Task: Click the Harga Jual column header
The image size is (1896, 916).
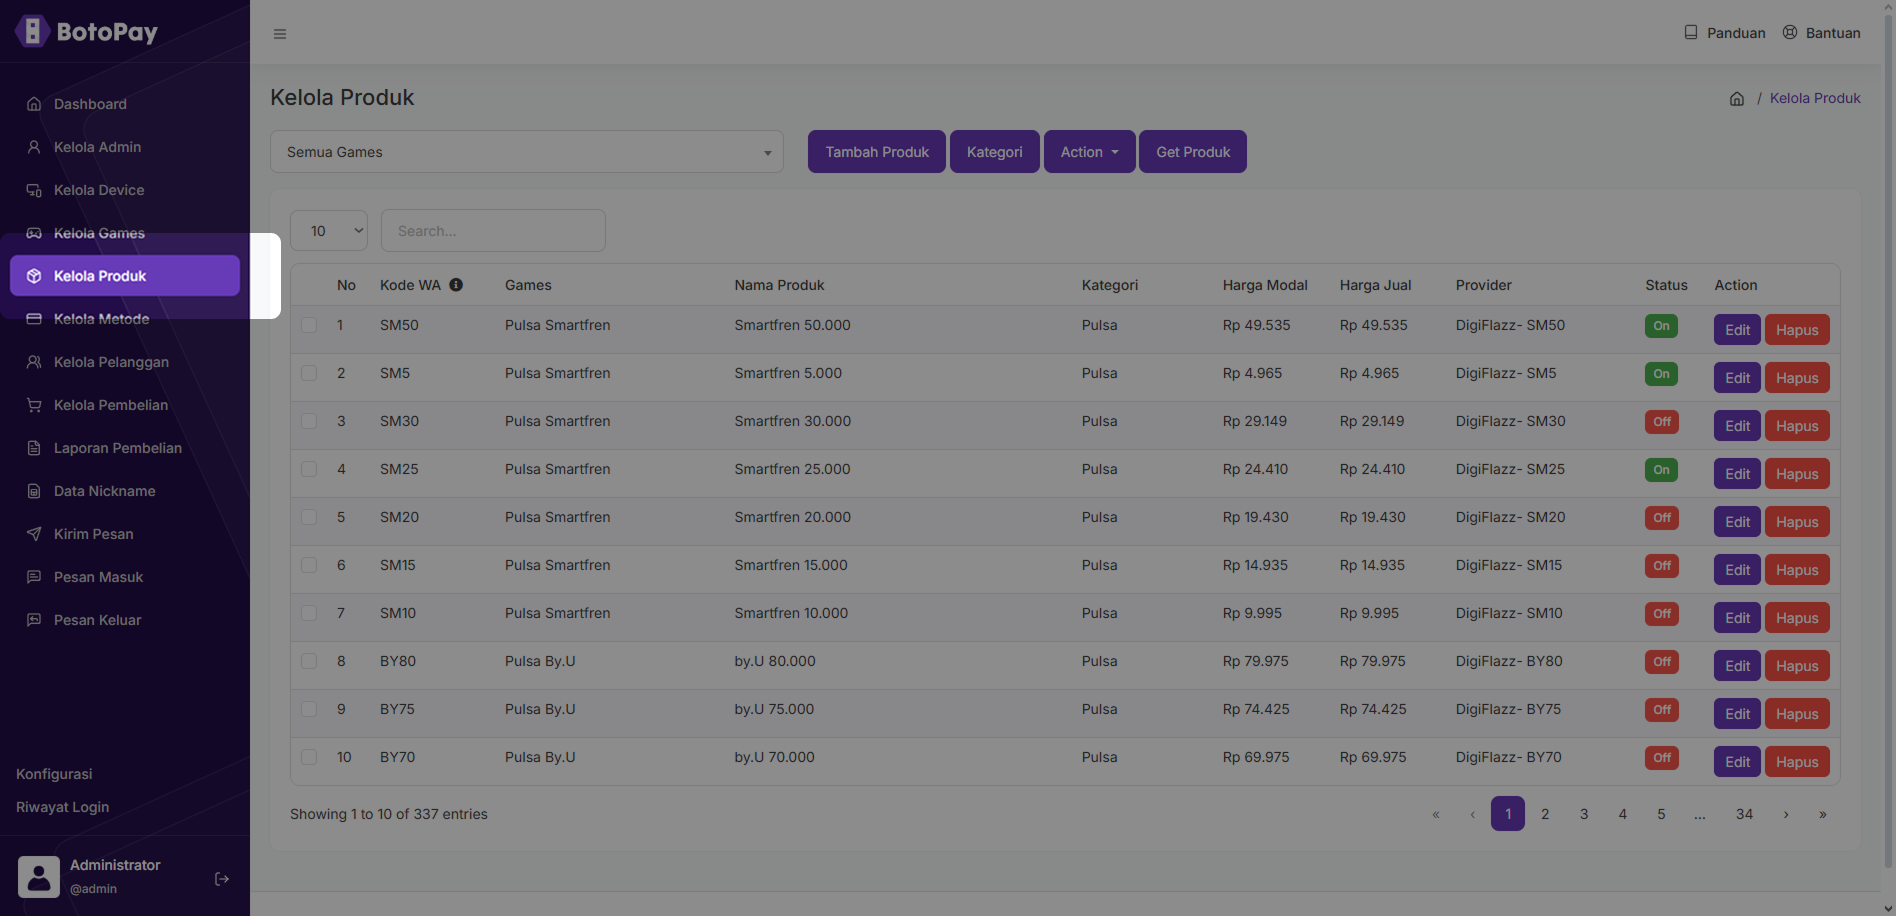Action: 1375,285
